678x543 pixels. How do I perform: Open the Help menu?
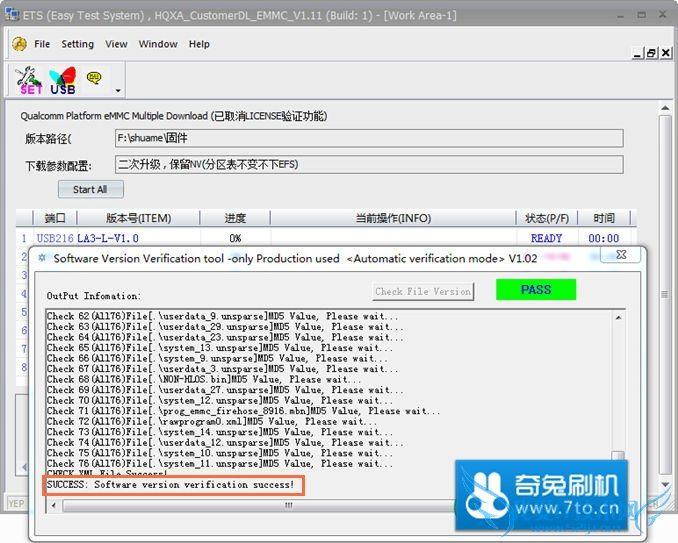[199, 44]
